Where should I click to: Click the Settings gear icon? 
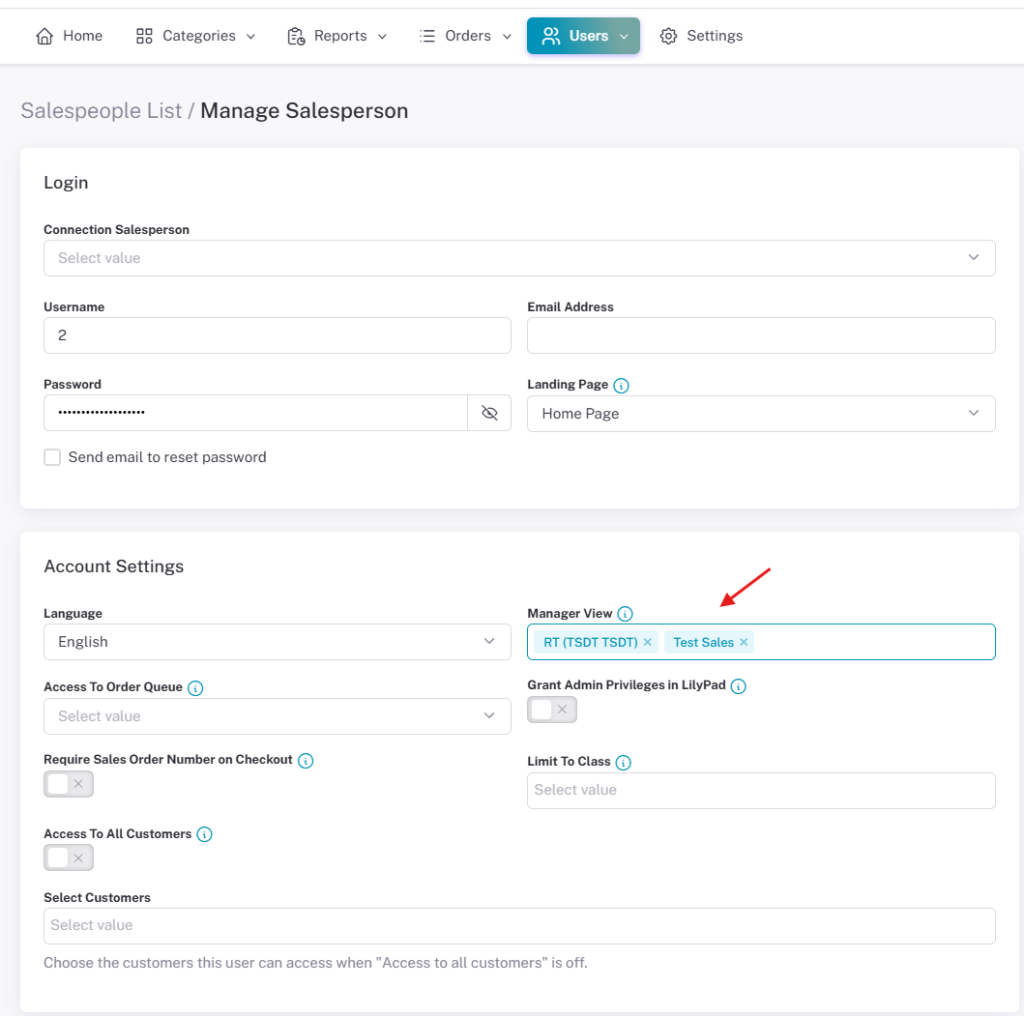tap(668, 36)
